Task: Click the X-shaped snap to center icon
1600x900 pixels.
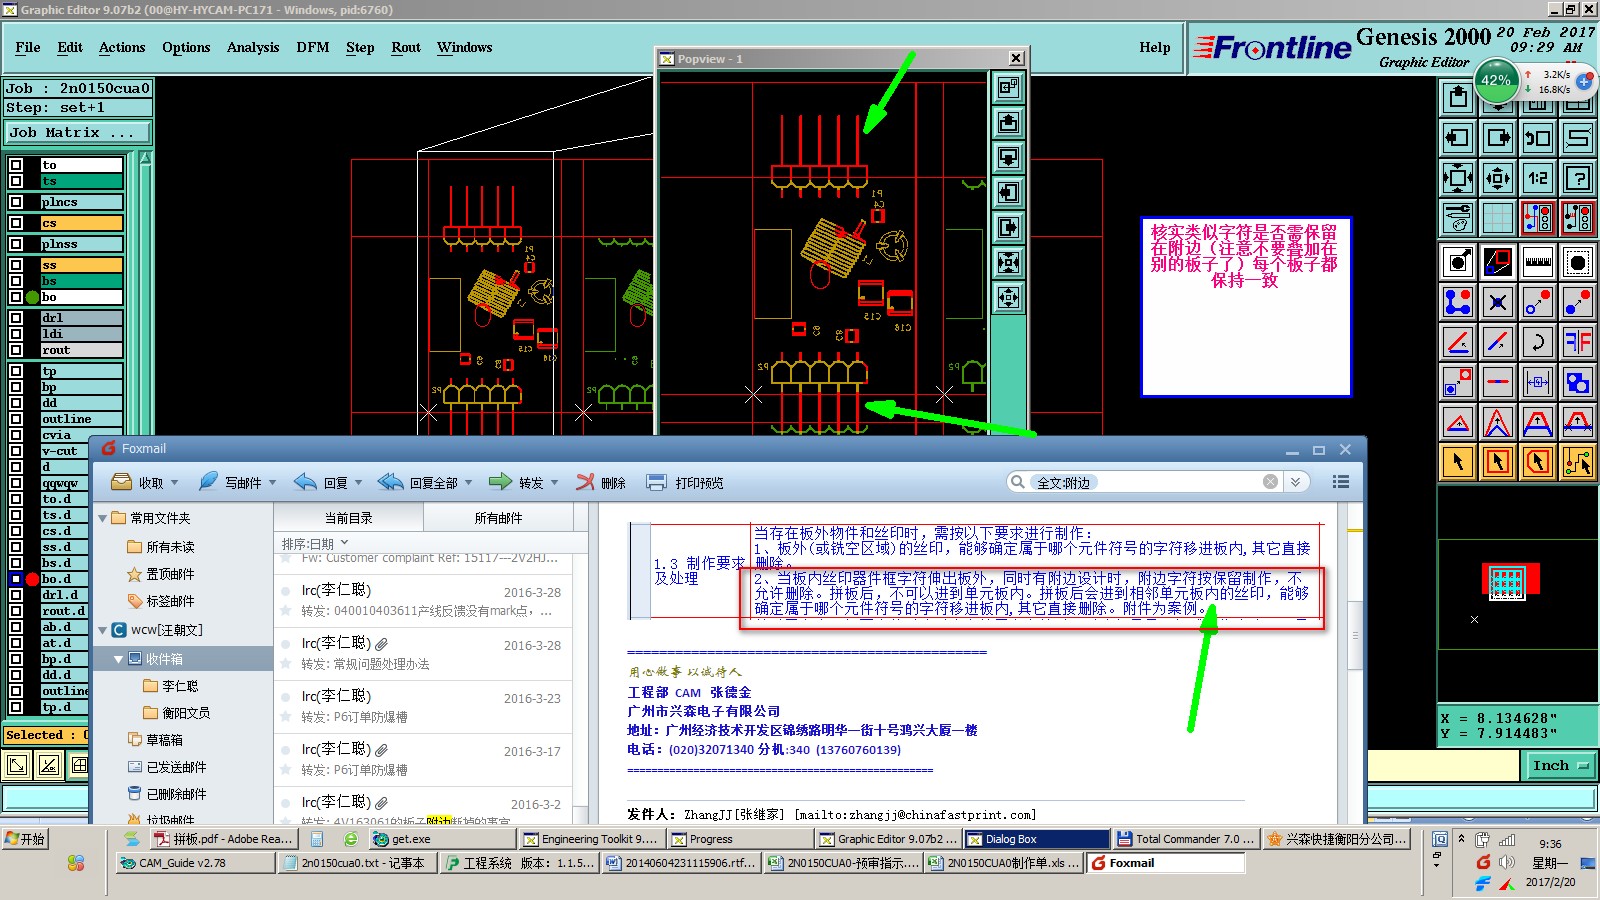Action: (x=1498, y=302)
